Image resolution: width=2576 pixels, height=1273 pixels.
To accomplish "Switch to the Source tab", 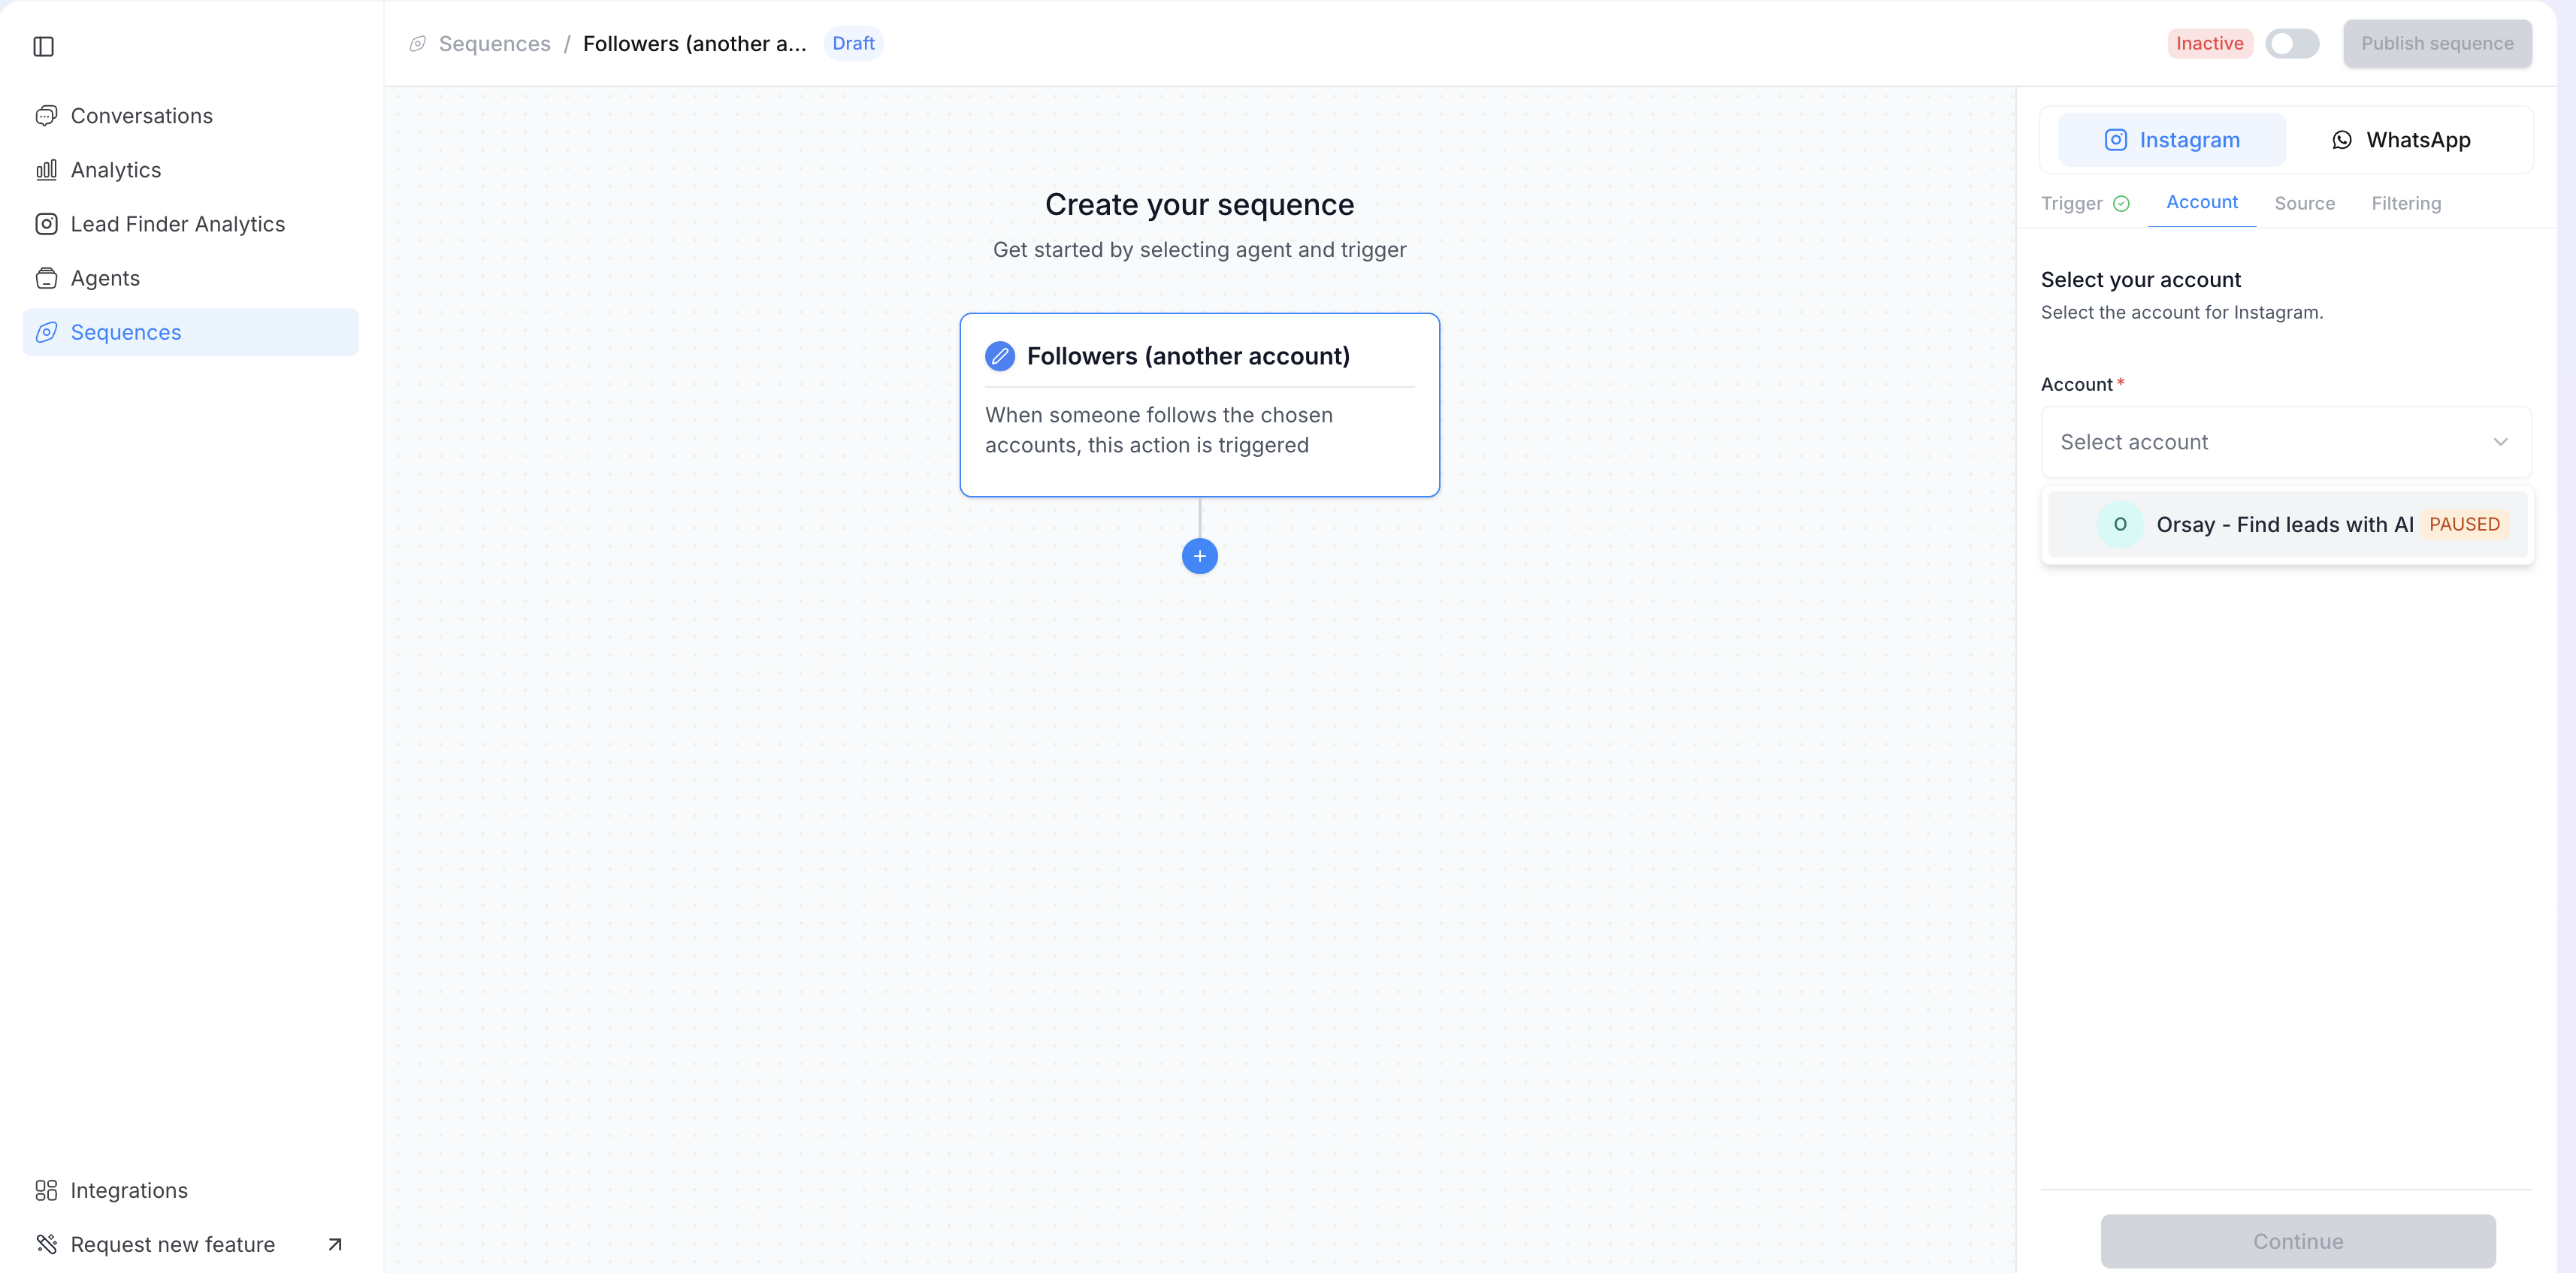I will coord(2304,203).
